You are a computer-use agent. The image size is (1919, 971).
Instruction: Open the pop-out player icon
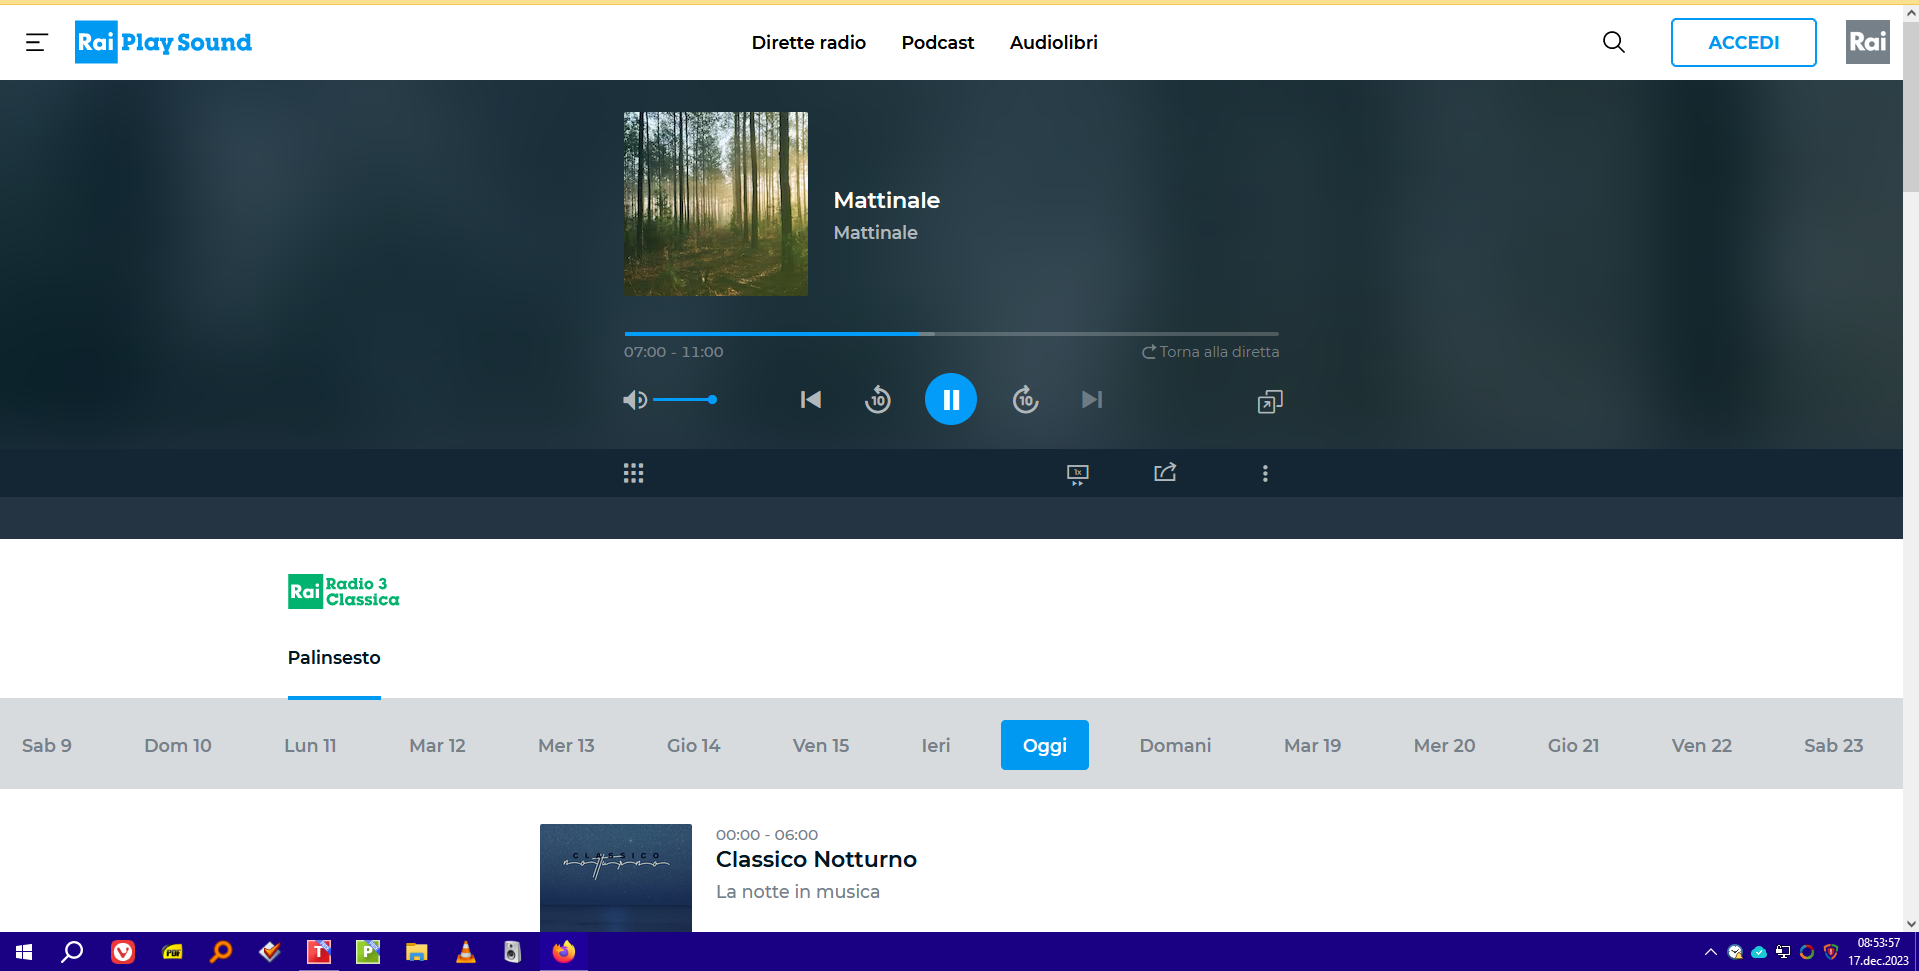(x=1269, y=401)
